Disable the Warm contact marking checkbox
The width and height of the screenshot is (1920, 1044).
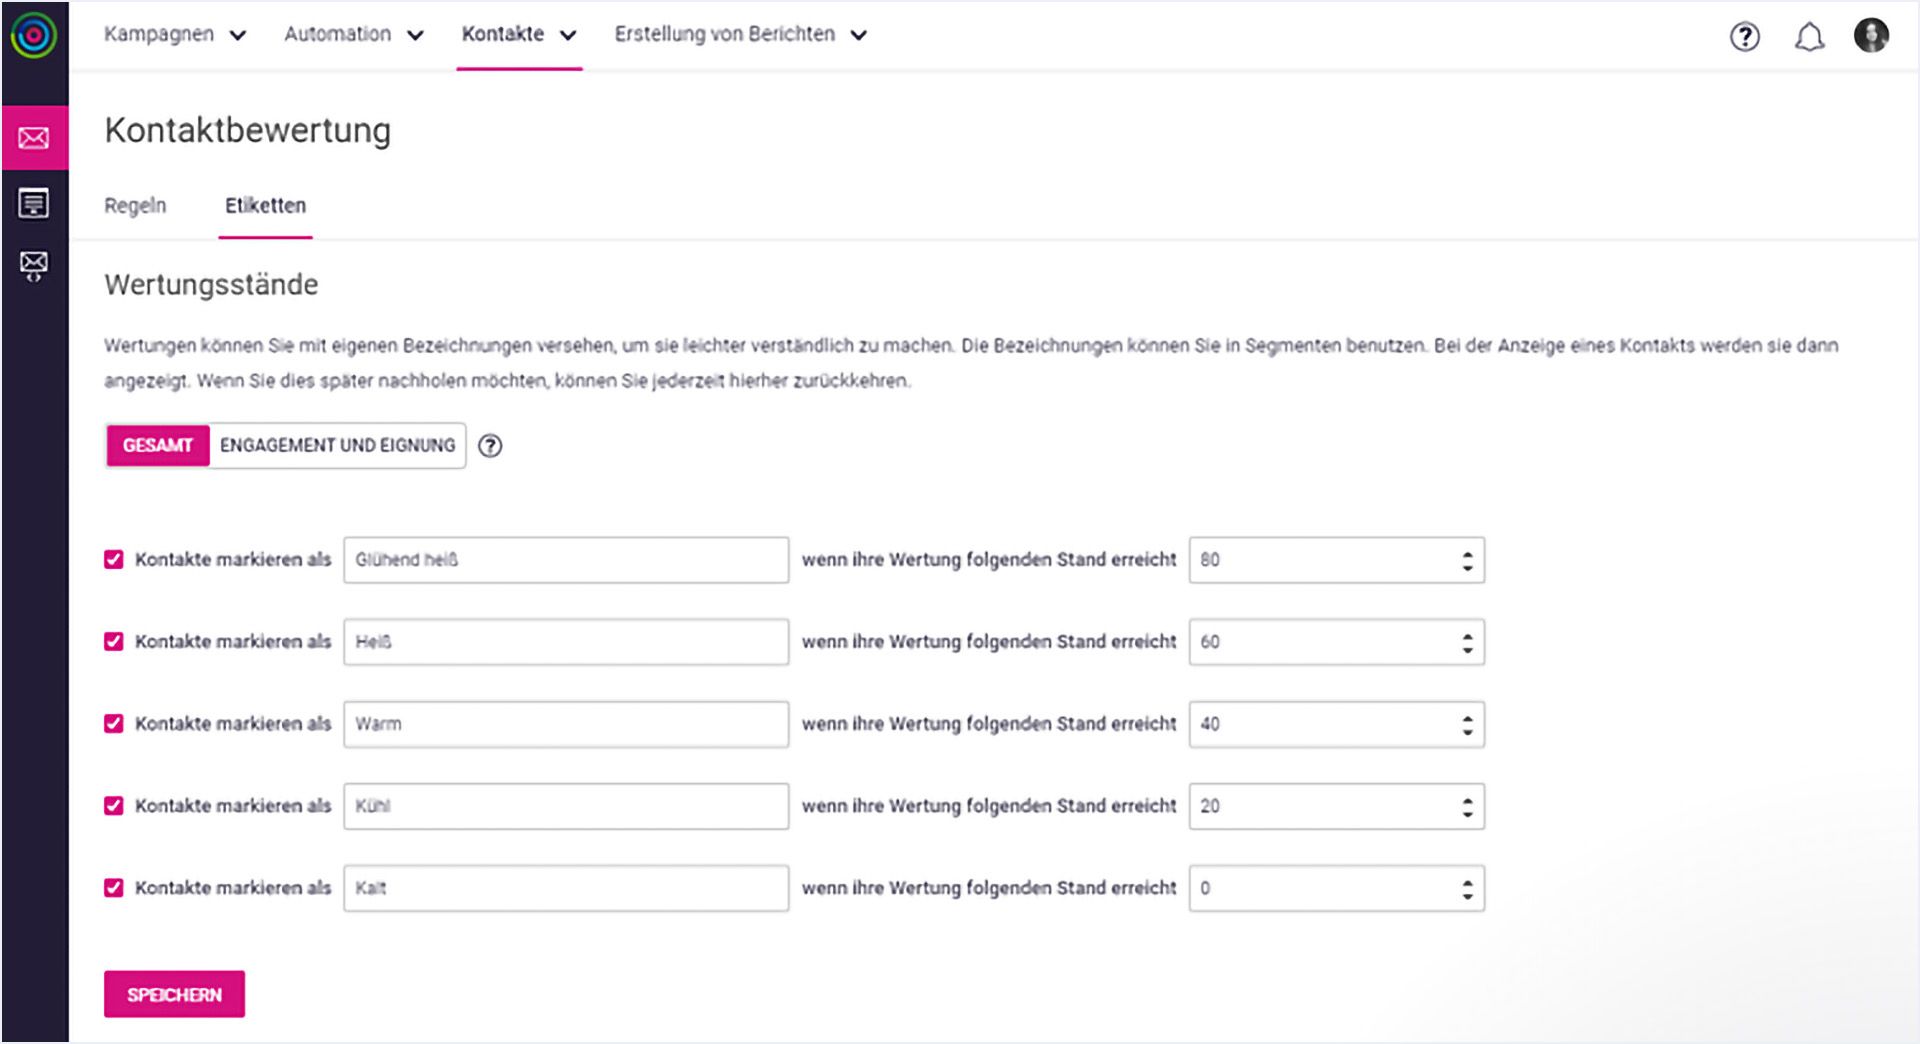click(x=112, y=723)
